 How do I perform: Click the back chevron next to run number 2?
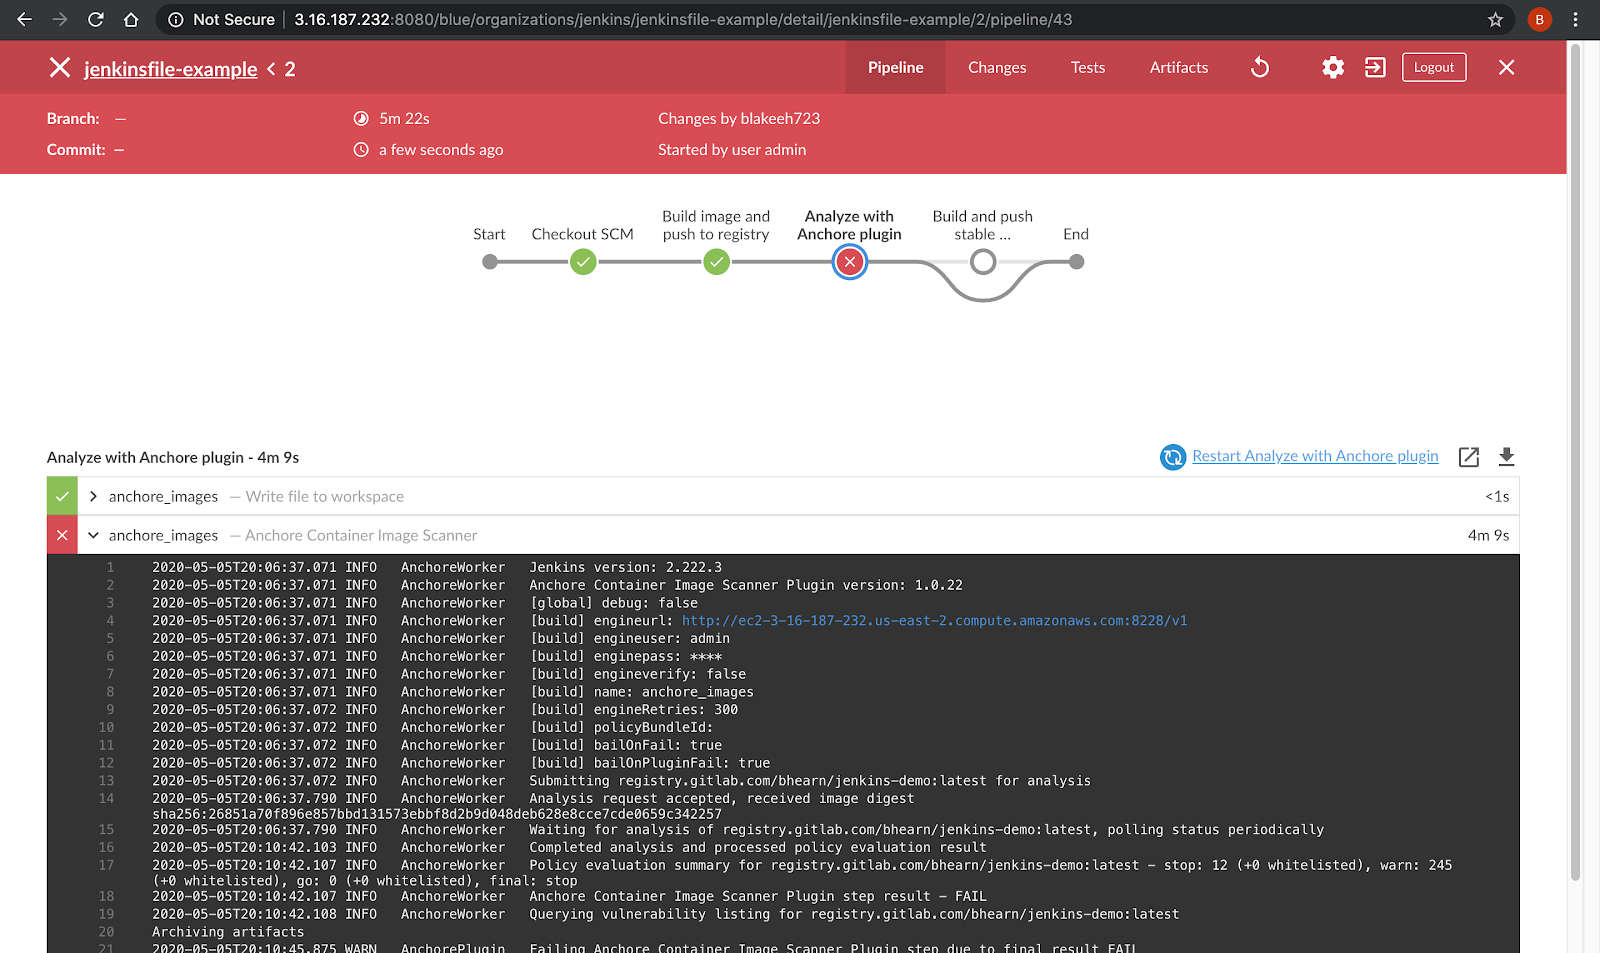coord(269,69)
